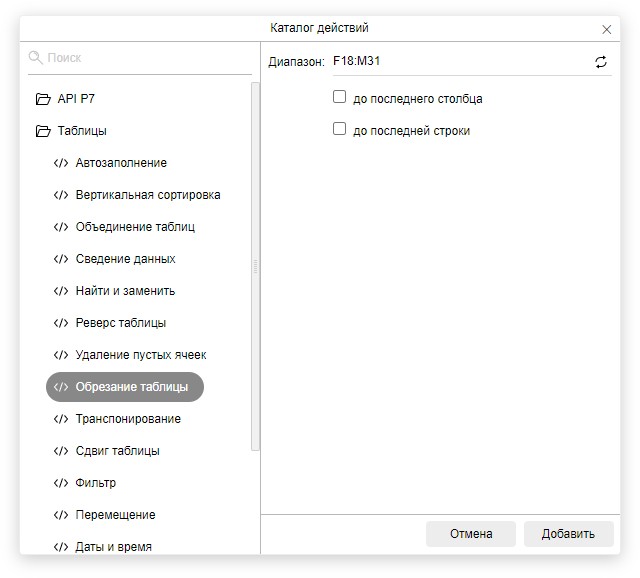Screen dimensions: 640x578
Task: Click the code icon beside Фильтр
Action: tap(61, 483)
